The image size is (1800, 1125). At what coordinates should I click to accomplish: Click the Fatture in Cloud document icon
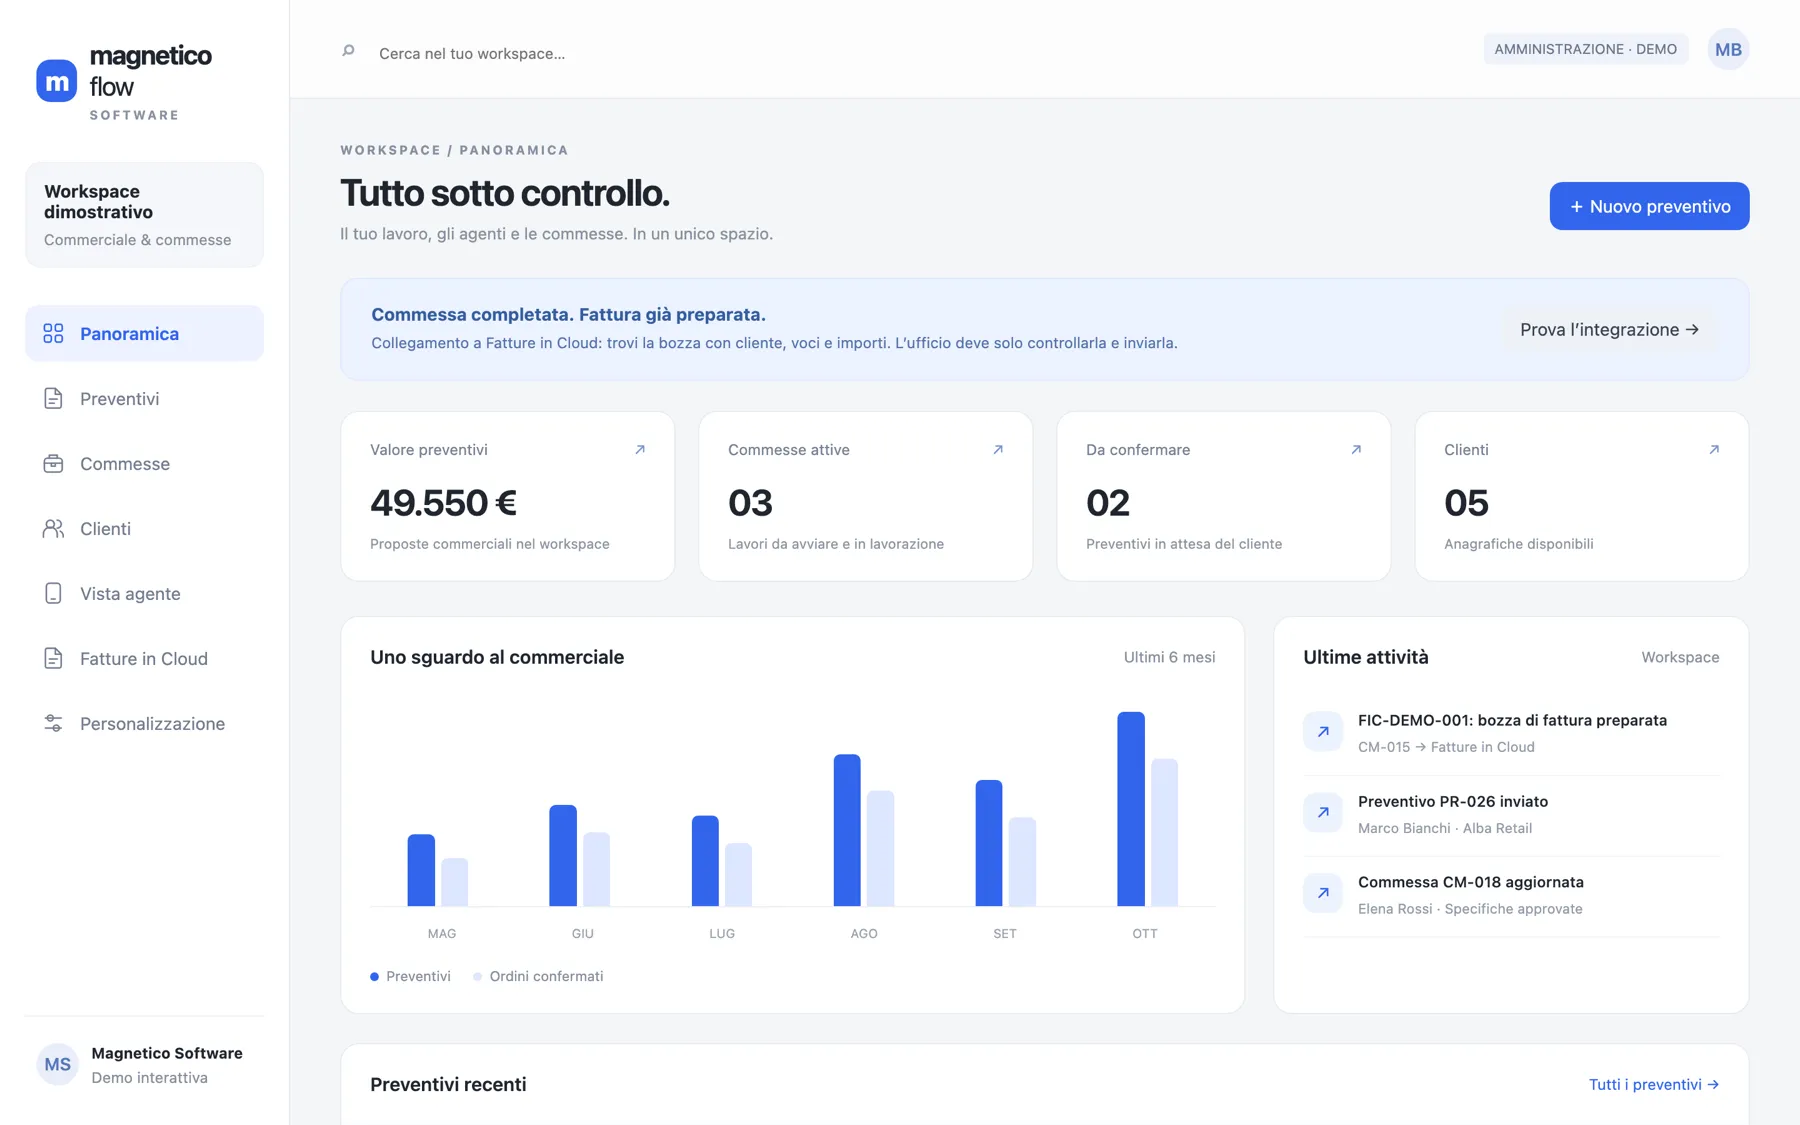[53, 658]
